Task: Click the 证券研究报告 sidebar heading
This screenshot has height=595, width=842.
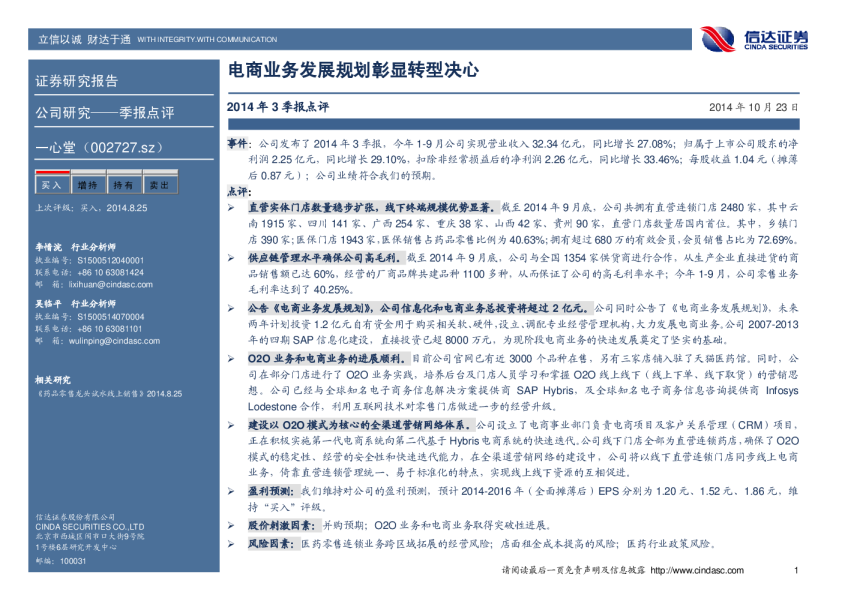Action: (x=77, y=81)
